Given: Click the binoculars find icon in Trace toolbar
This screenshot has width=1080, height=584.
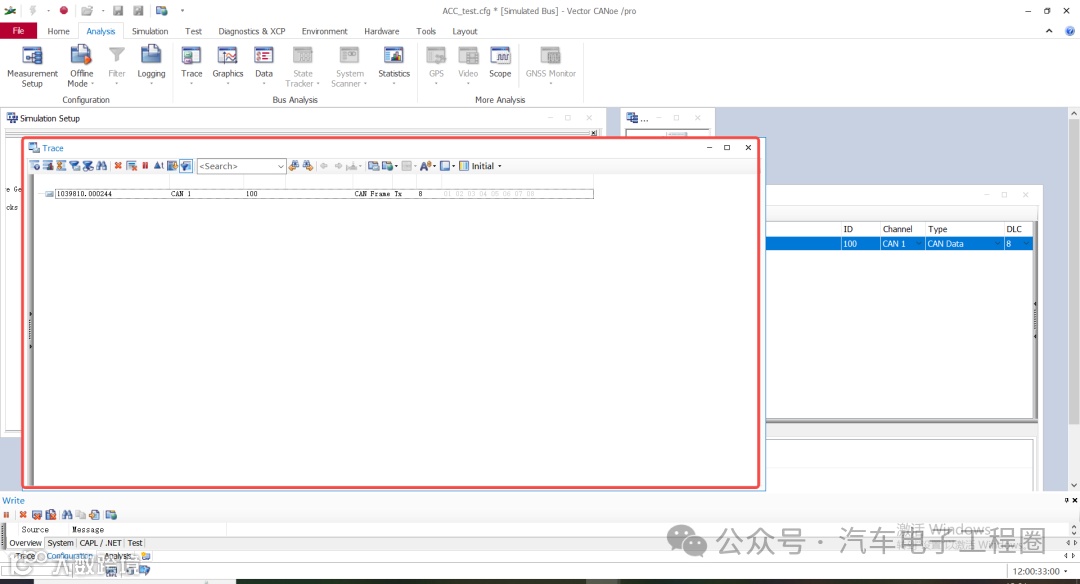Looking at the screenshot, I should pos(102,166).
